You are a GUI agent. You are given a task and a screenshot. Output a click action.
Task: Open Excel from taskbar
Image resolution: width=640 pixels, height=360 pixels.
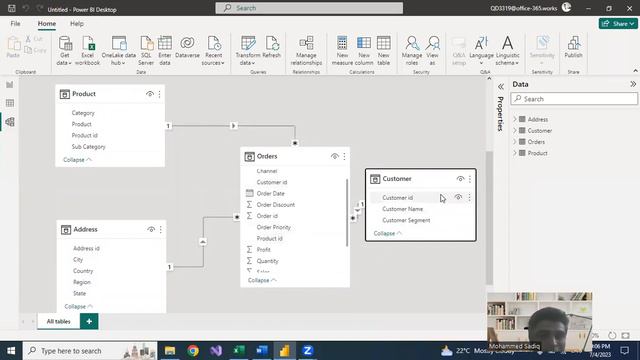point(239,351)
